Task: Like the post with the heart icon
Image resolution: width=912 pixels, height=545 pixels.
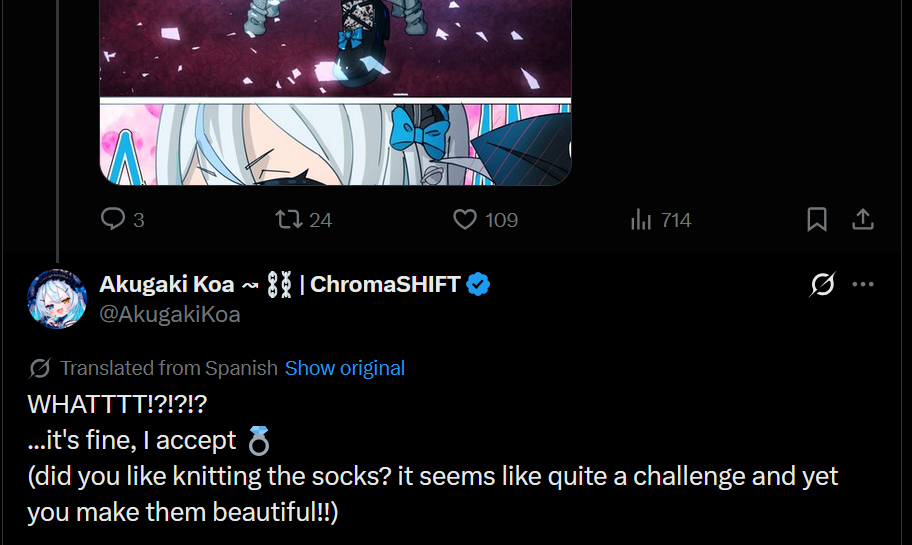Action: point(465,219)
